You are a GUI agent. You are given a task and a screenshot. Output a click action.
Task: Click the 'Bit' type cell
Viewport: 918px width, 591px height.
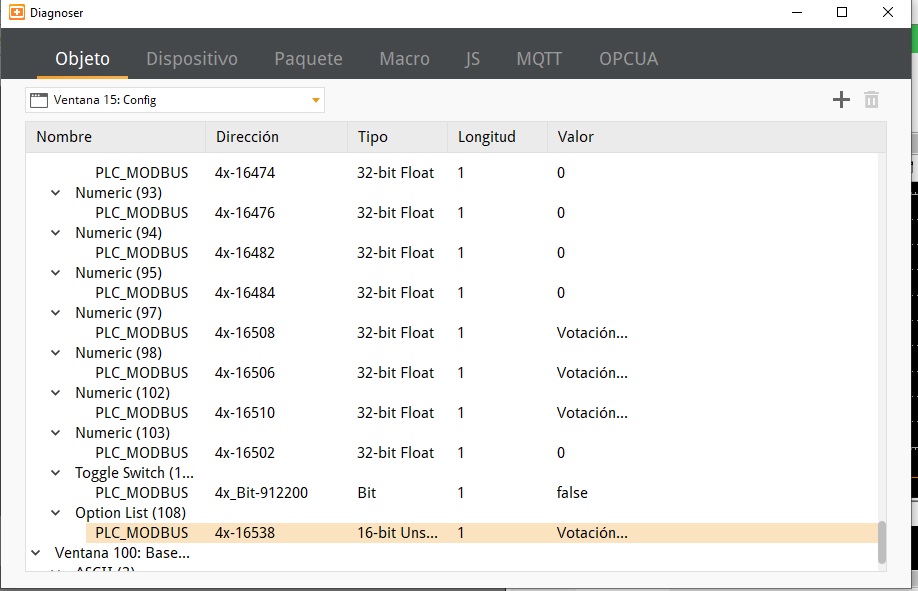click(366, 493)
